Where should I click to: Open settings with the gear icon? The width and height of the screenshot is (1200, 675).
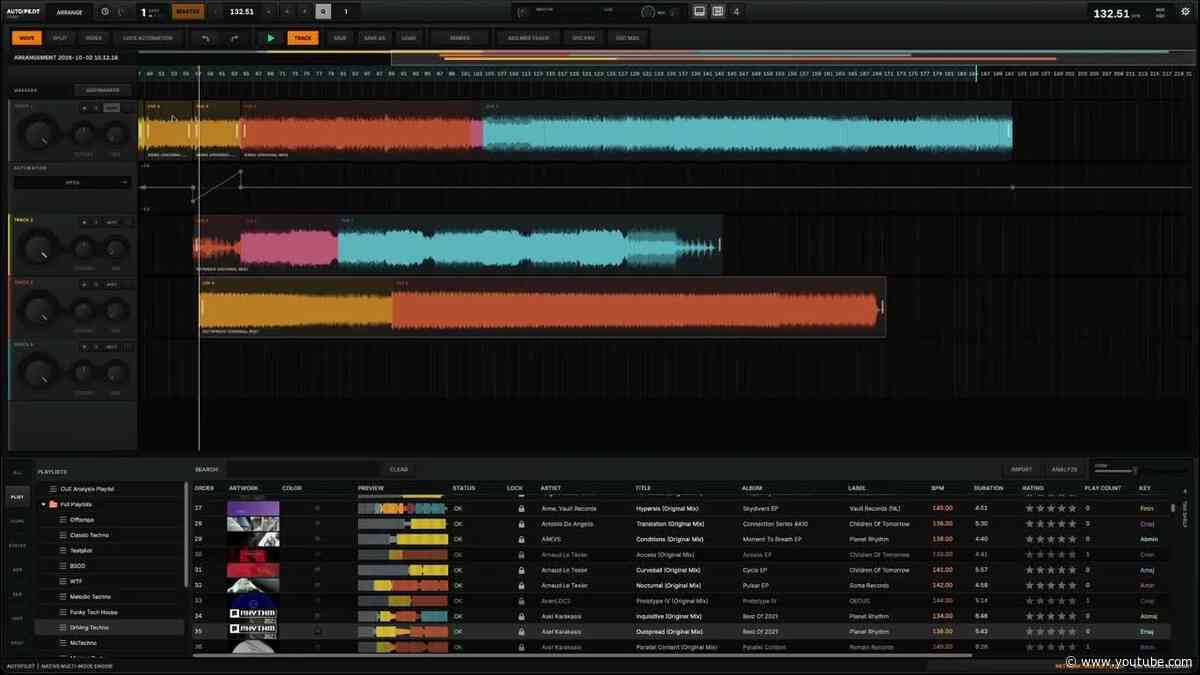[x=1184, y=12]
